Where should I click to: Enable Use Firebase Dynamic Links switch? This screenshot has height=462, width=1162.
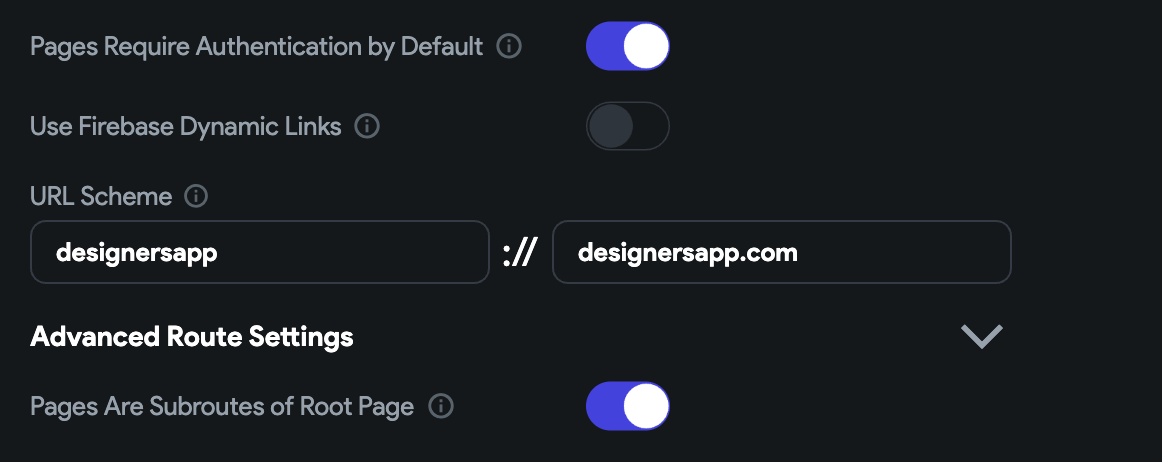tap(628, 126)
